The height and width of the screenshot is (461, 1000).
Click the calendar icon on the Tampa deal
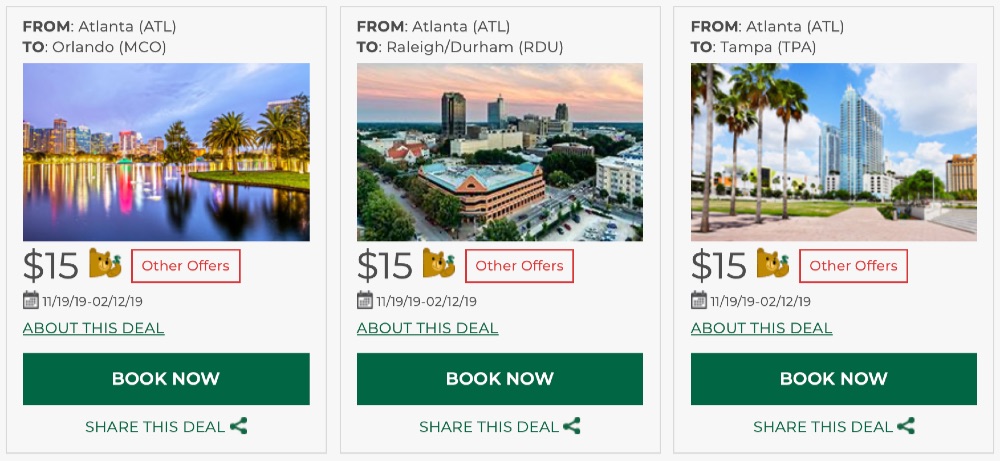click(x=699, y=300)
